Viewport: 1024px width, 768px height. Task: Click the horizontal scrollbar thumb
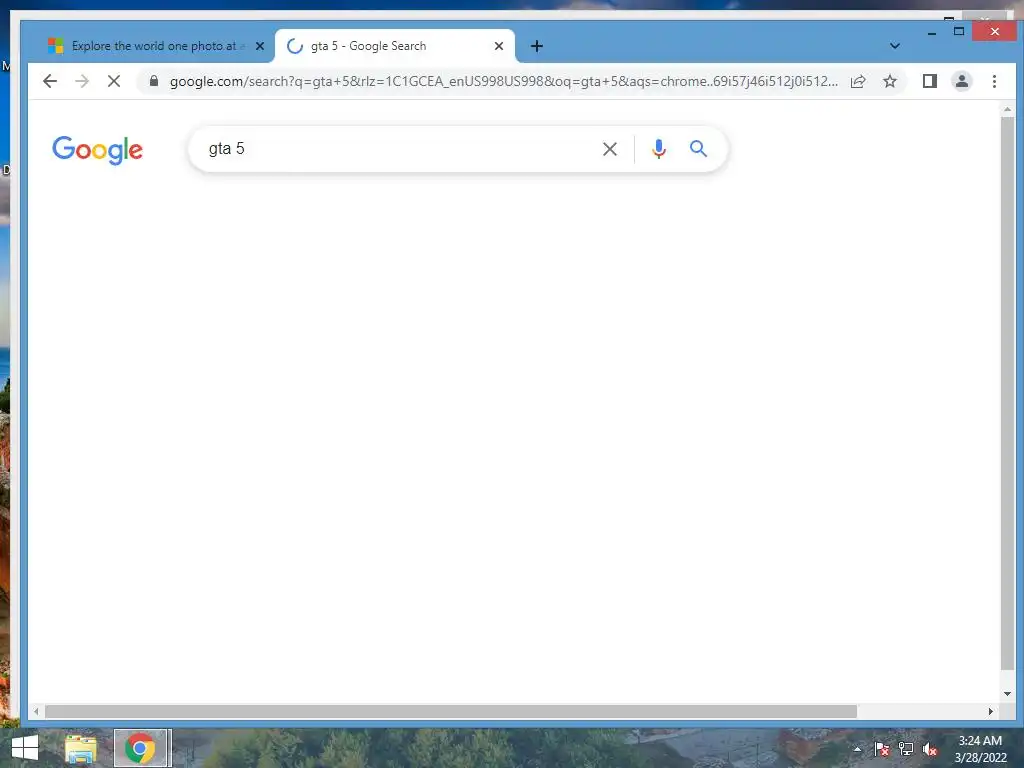[451, 711]
